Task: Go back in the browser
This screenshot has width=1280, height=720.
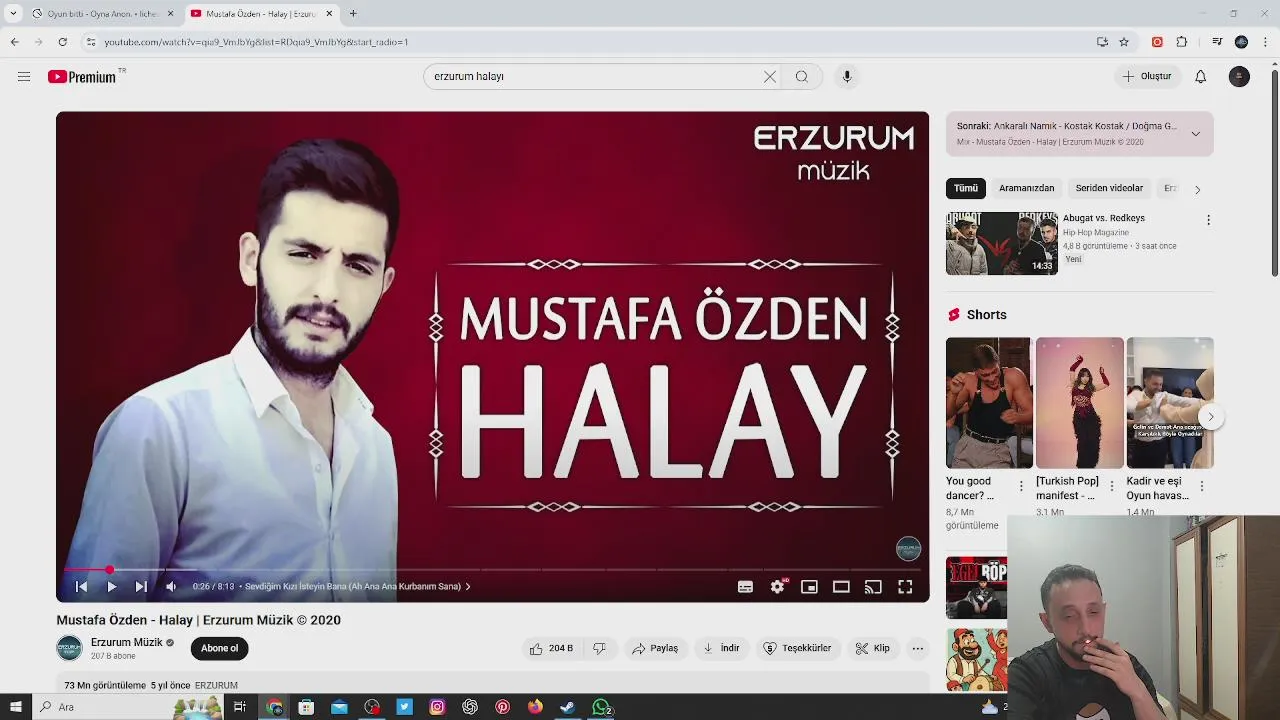Action: pyautogui.click(x=15, y=42)
